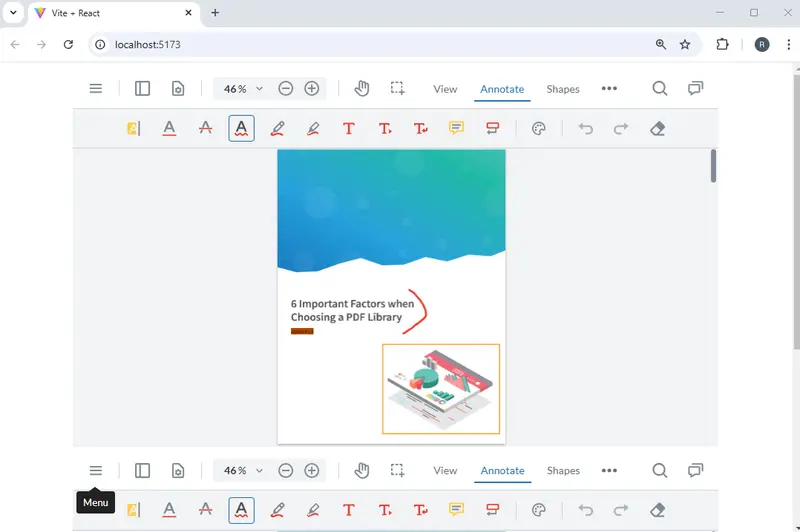
Task: Toggle the Squiggly underline tool in lower toolbar
Action: pyautogui.click(x=241, y=510)
